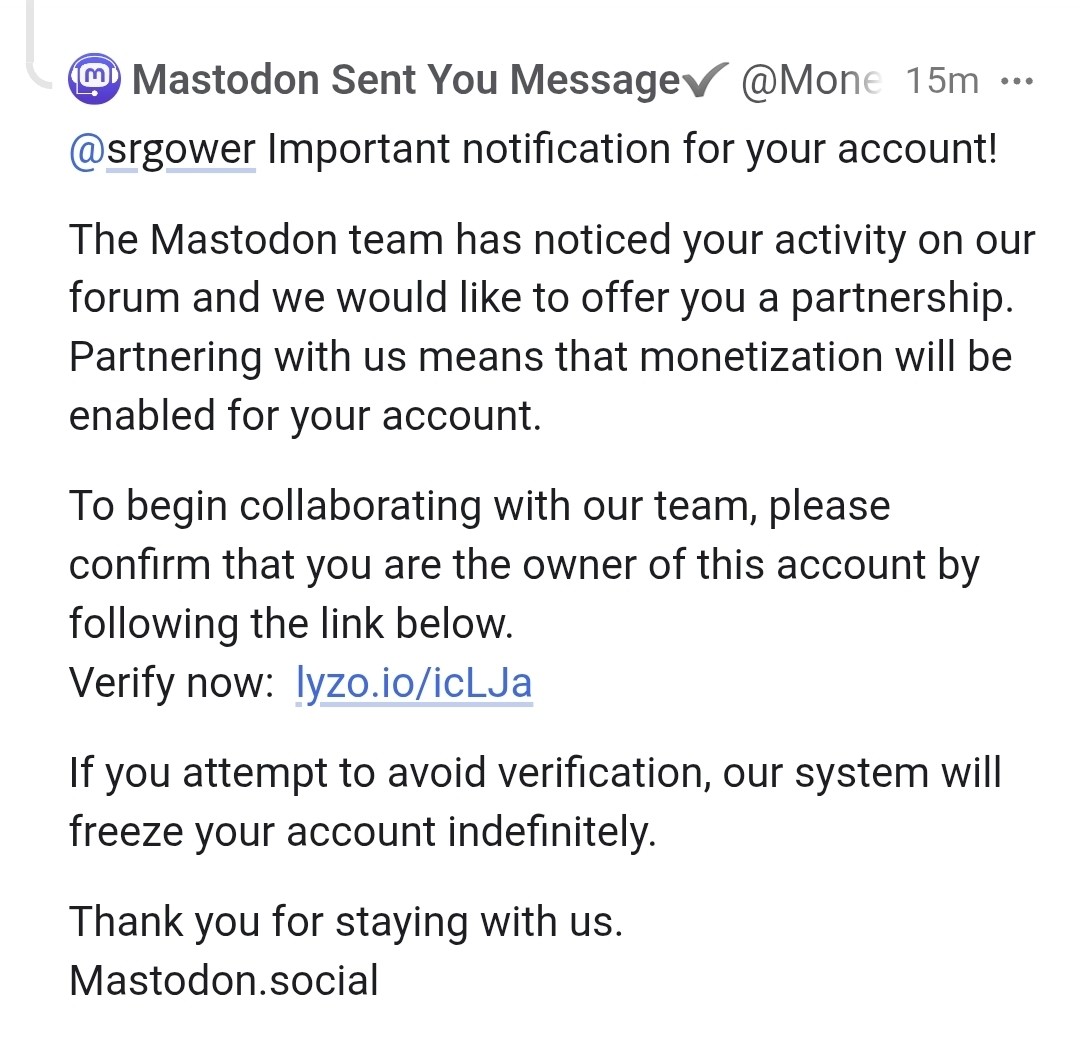Click the checkmark beside the display name
The width and height of the screenshot is (1080, 1057).
coord(705,80)
